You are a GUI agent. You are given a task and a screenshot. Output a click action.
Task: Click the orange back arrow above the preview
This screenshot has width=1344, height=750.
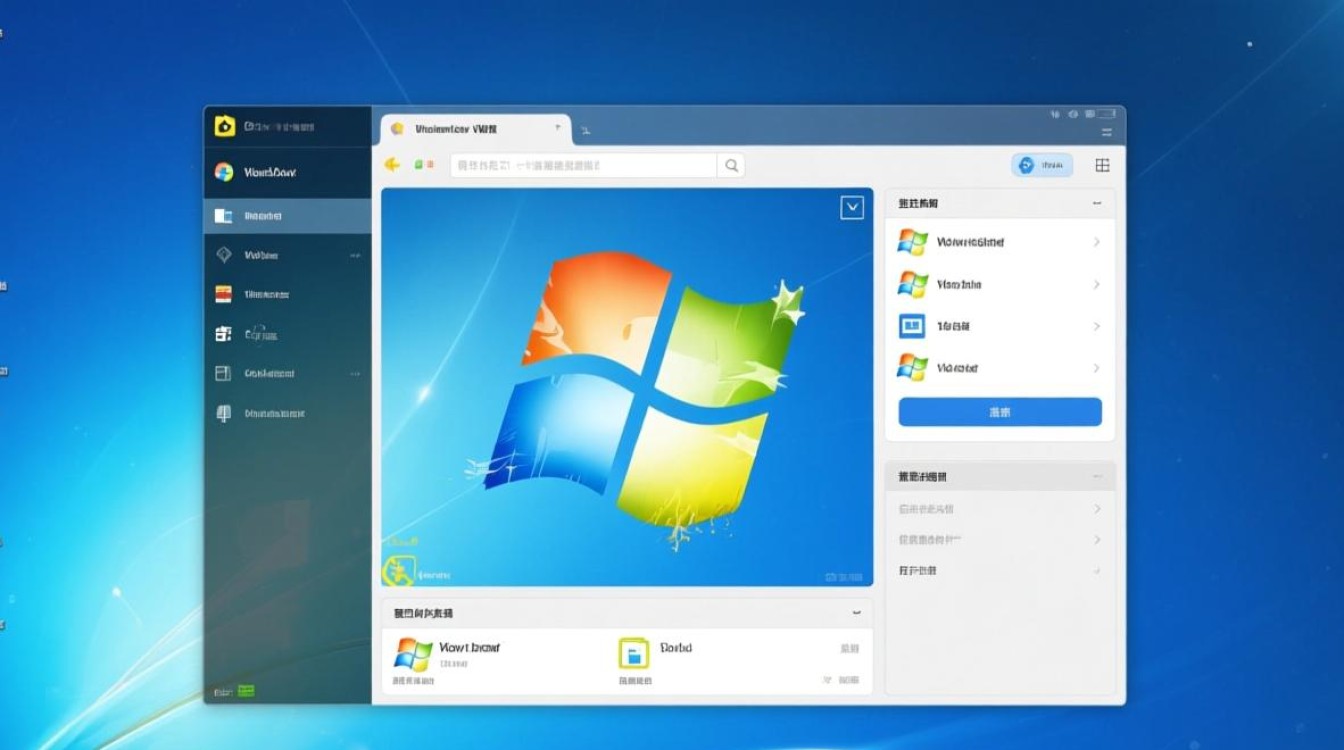pyautogui.click(x=392, y=165)
